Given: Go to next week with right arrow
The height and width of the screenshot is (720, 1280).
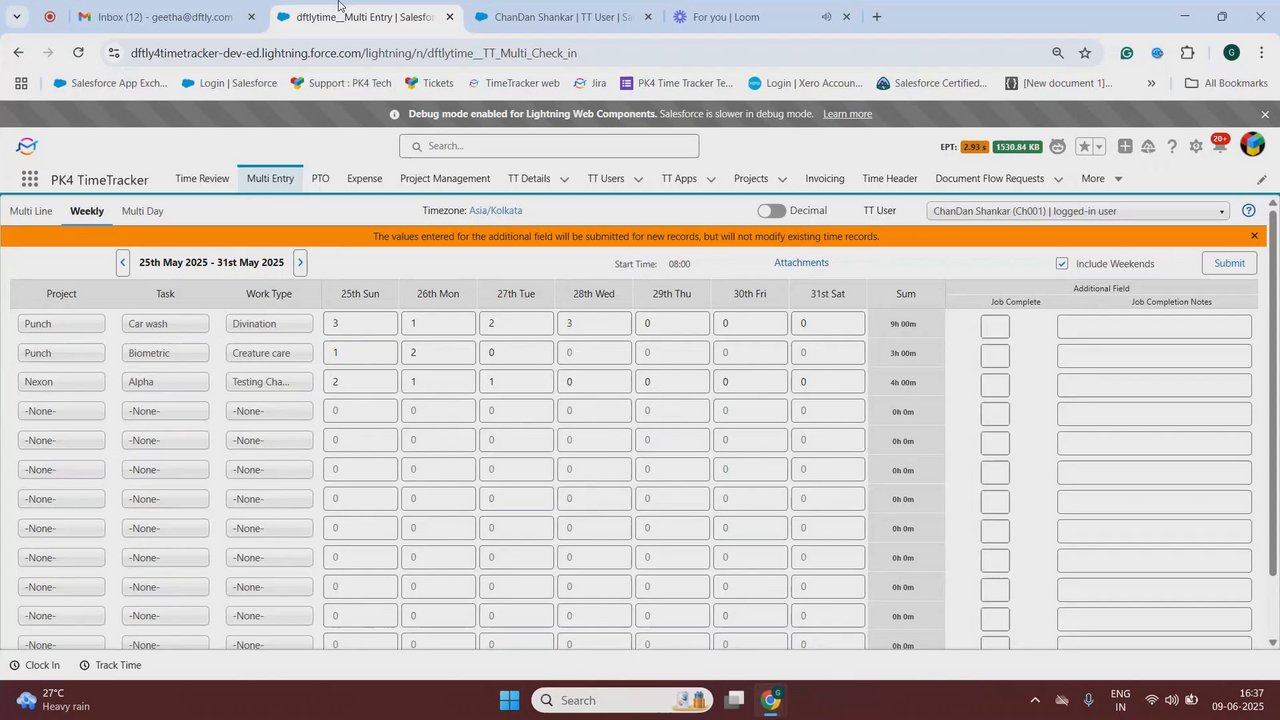Looking at the screenshot, I should pos(300,263).
